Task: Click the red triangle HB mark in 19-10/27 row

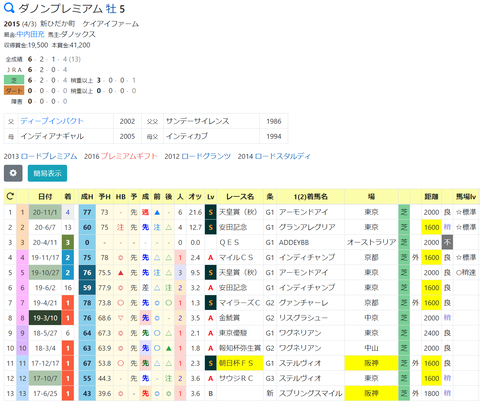Action: (120, 272)
